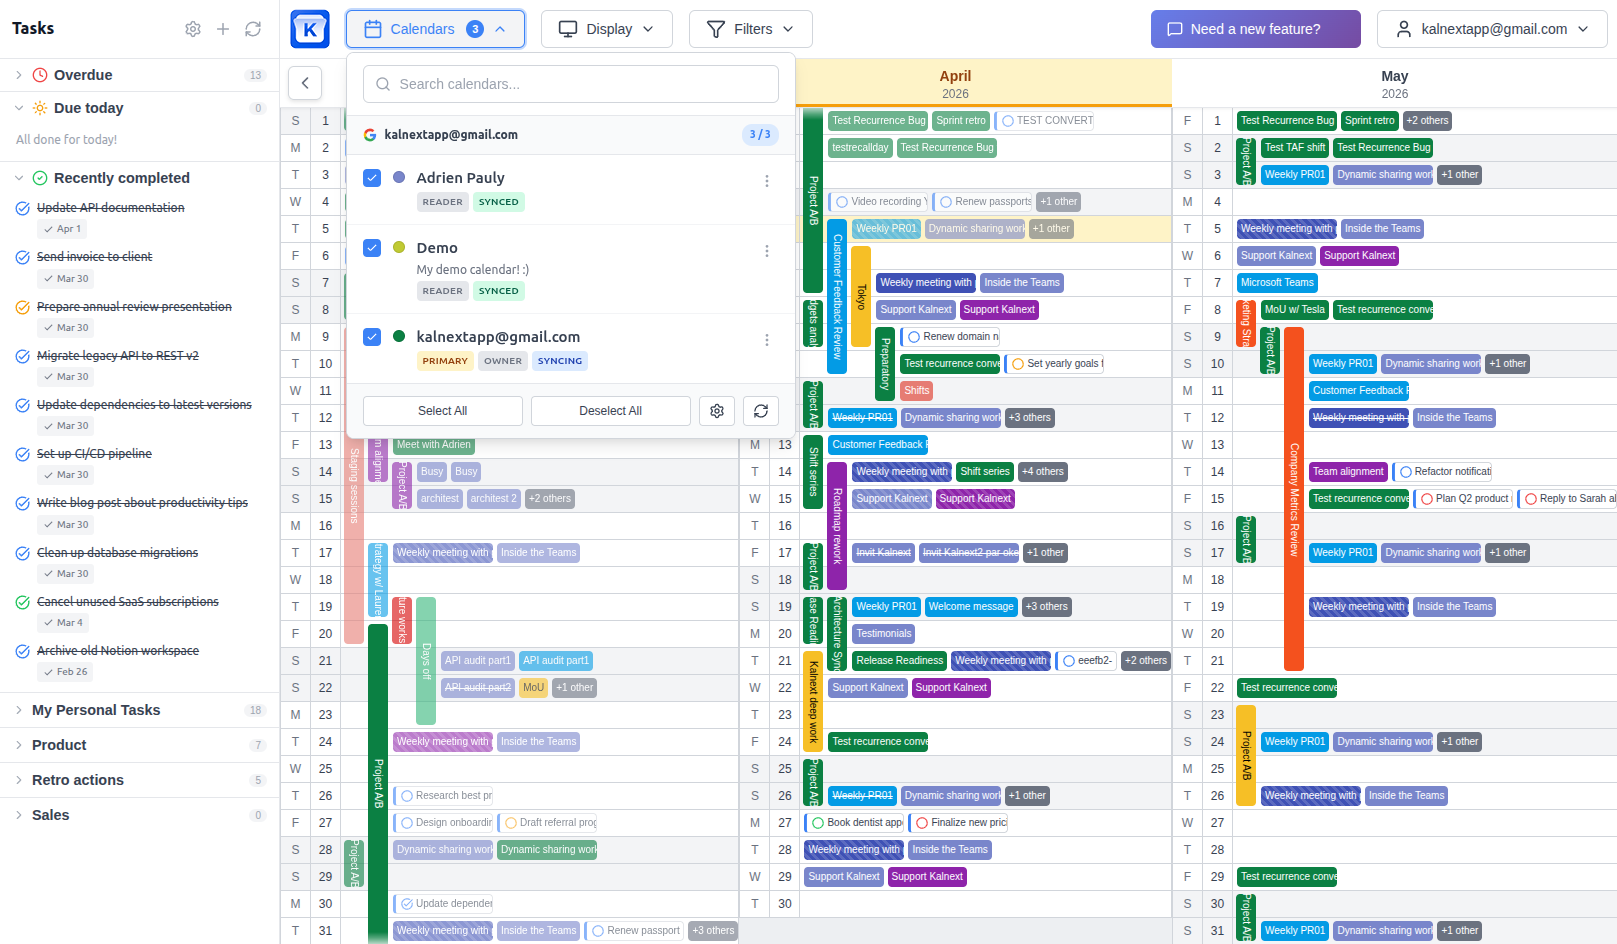Screen dimensions: 1617x944
Task: Uncheck Demo calendar checkbox
Action: (372, 248)
